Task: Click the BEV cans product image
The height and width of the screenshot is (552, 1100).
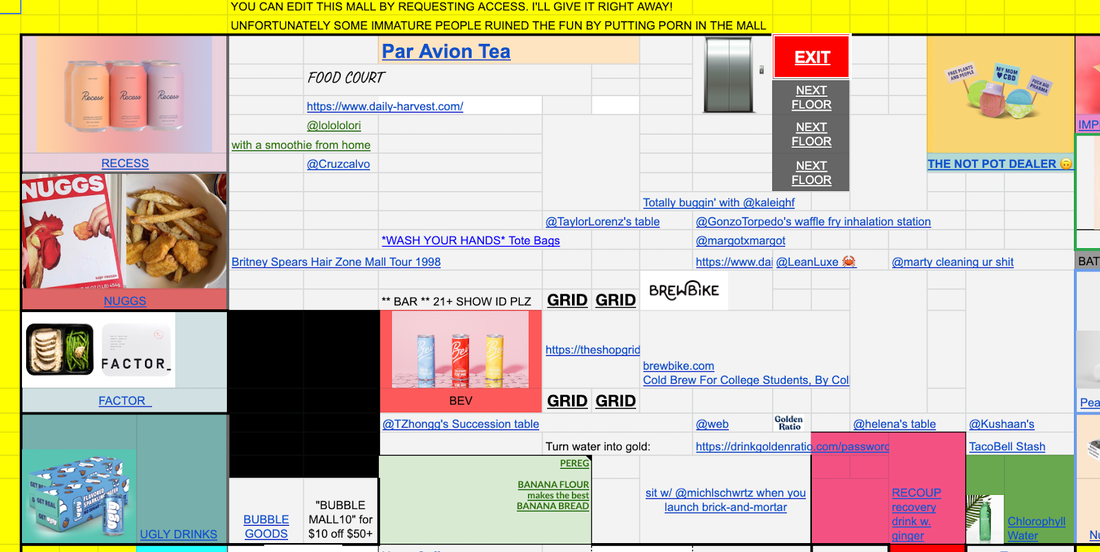Action: (x=460, y=351)
